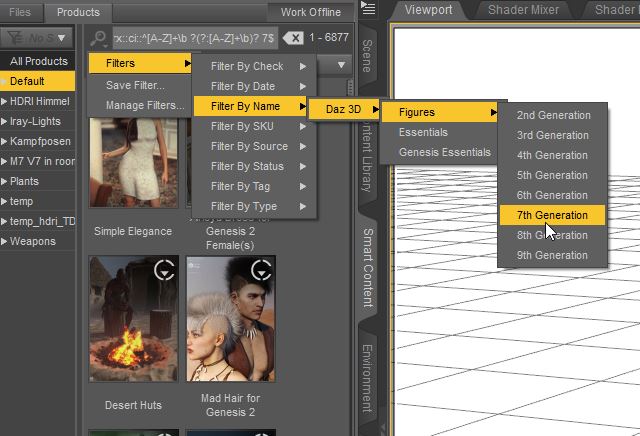
Task: Expand the Kampfposen category
Action: pyautogui.click(x=4, y=141)
